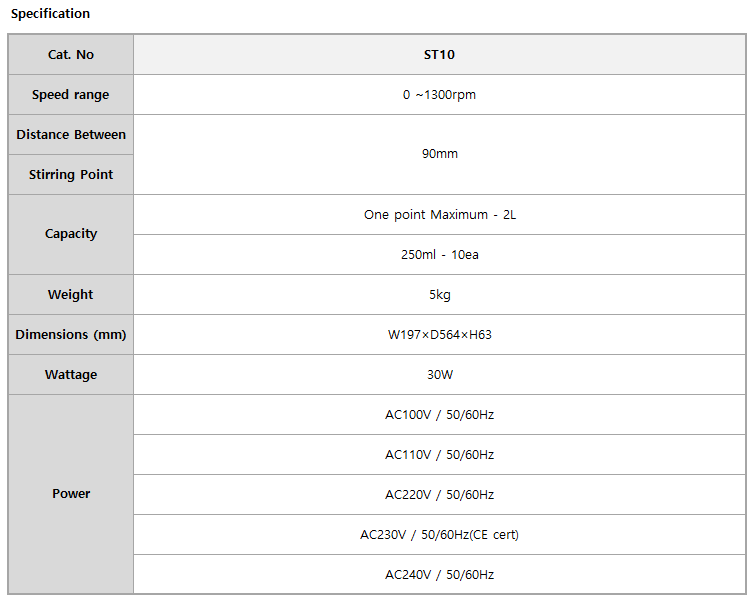The width and height of the screenshot is (751, 602).
Task: Select the Speed range label cell
Action: pyautogui.click(x=71, y=95)
